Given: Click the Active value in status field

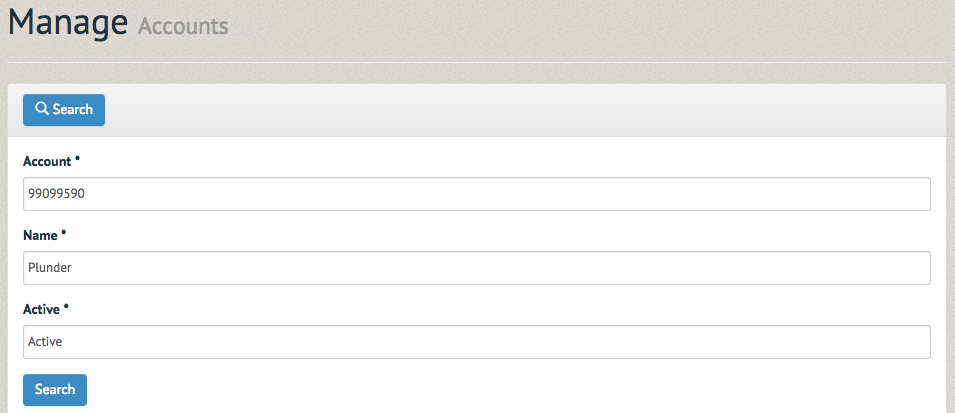Looking at the screenshot, I should (x=45, y=342).
